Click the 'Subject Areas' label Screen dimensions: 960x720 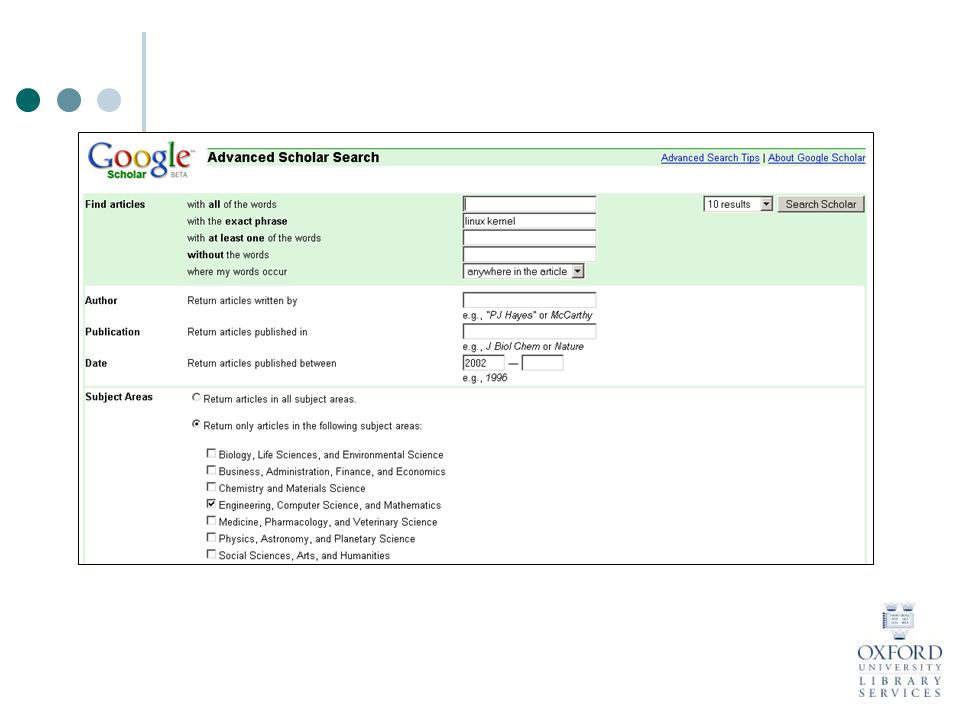click(119, 397)
